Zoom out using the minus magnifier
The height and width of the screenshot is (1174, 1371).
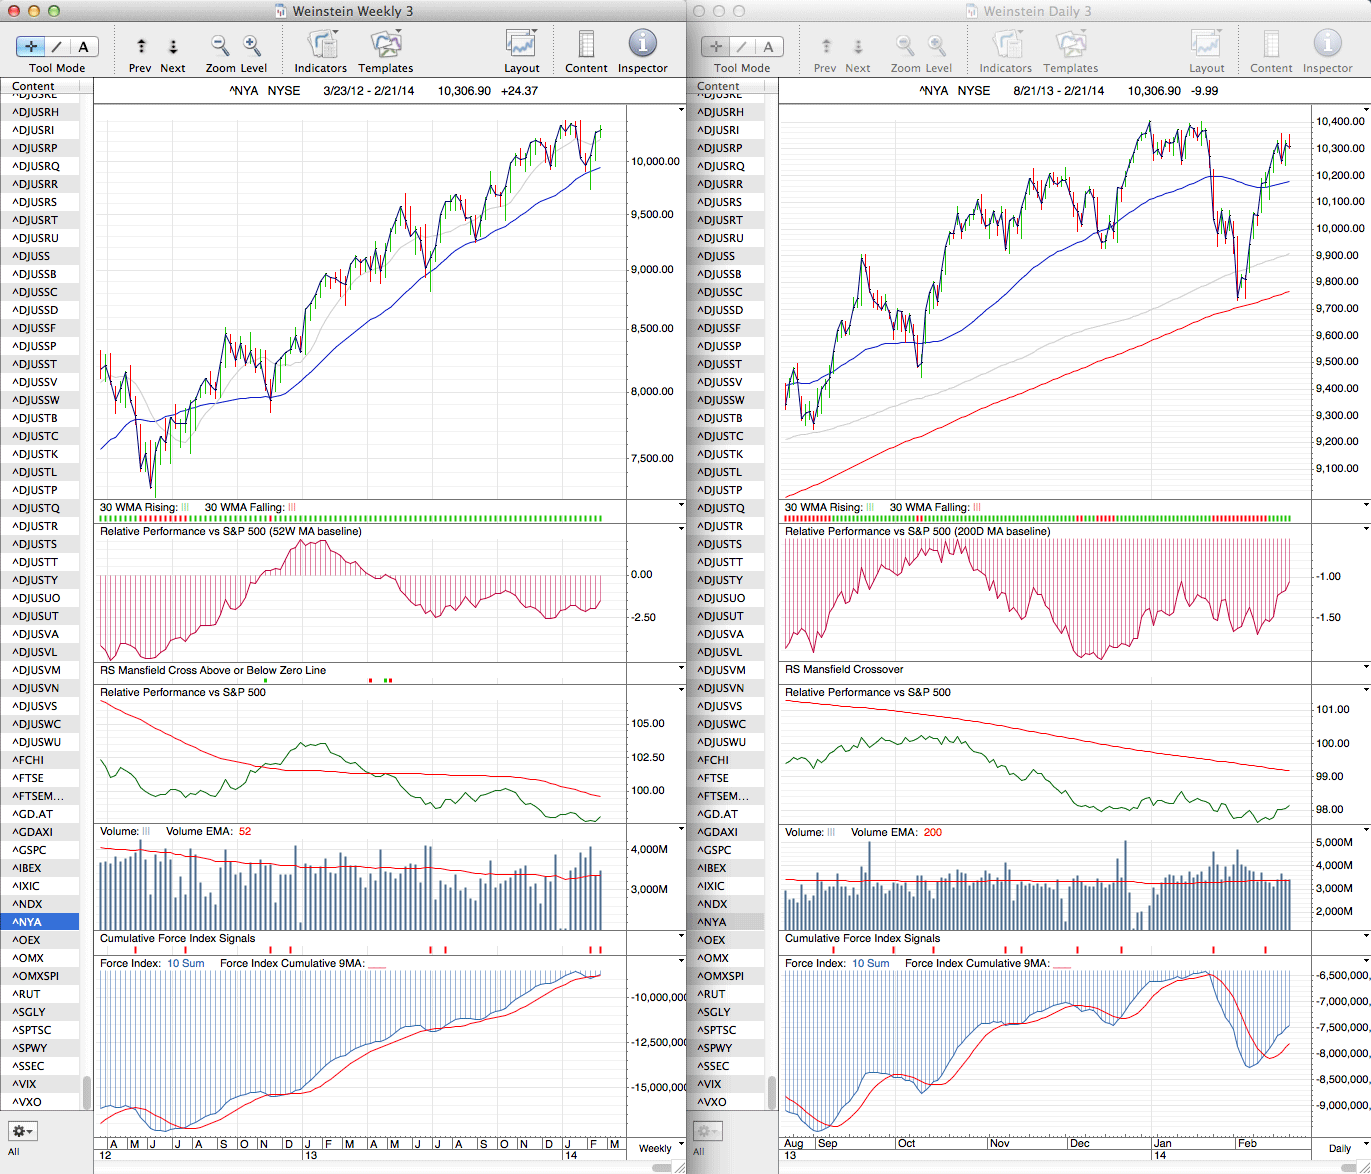pos(220,45)
